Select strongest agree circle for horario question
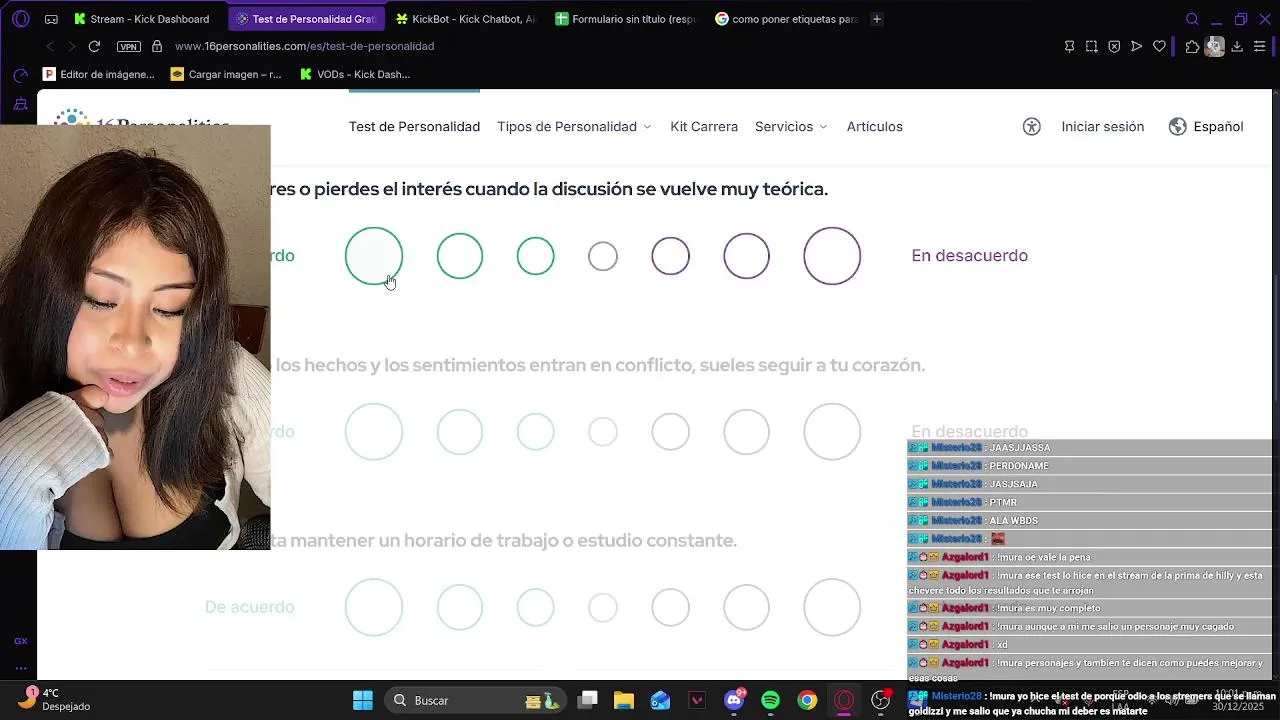Screen dimensions: 1280x720 click(374, 607)
